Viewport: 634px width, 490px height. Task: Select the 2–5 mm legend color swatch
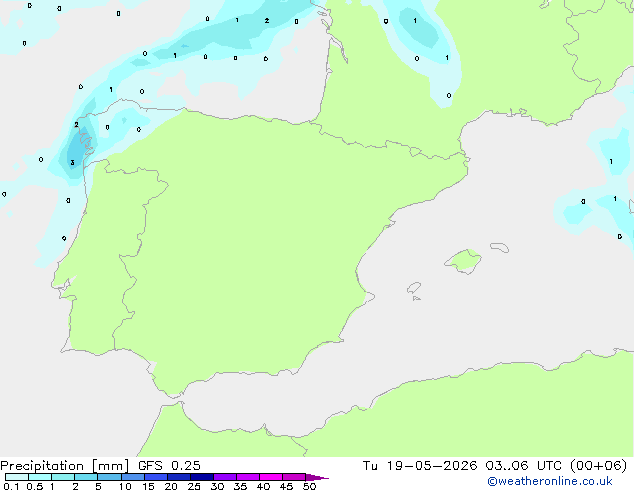[x=86, y=477]
